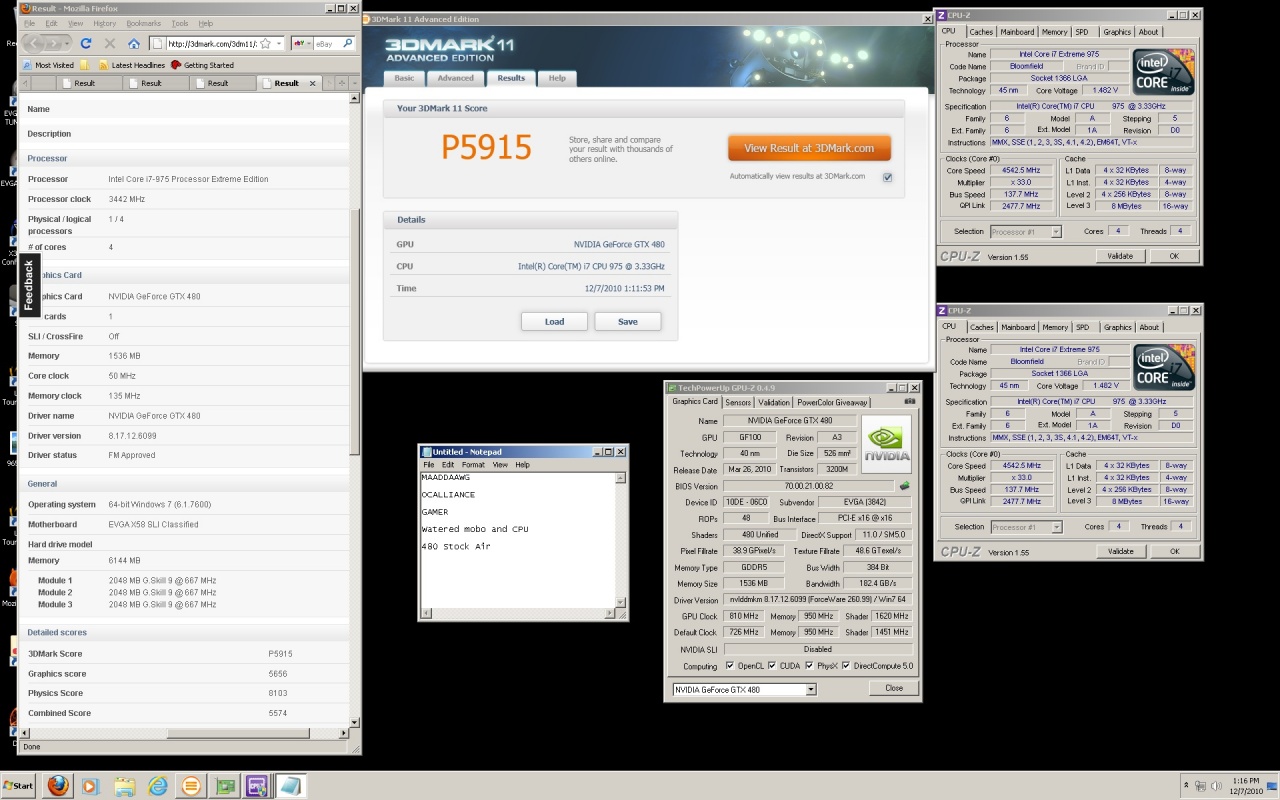This screenshot has width=1280, height=800.
Task: Click the Firefox reload page icon
Action: click(x=86, y=43)
